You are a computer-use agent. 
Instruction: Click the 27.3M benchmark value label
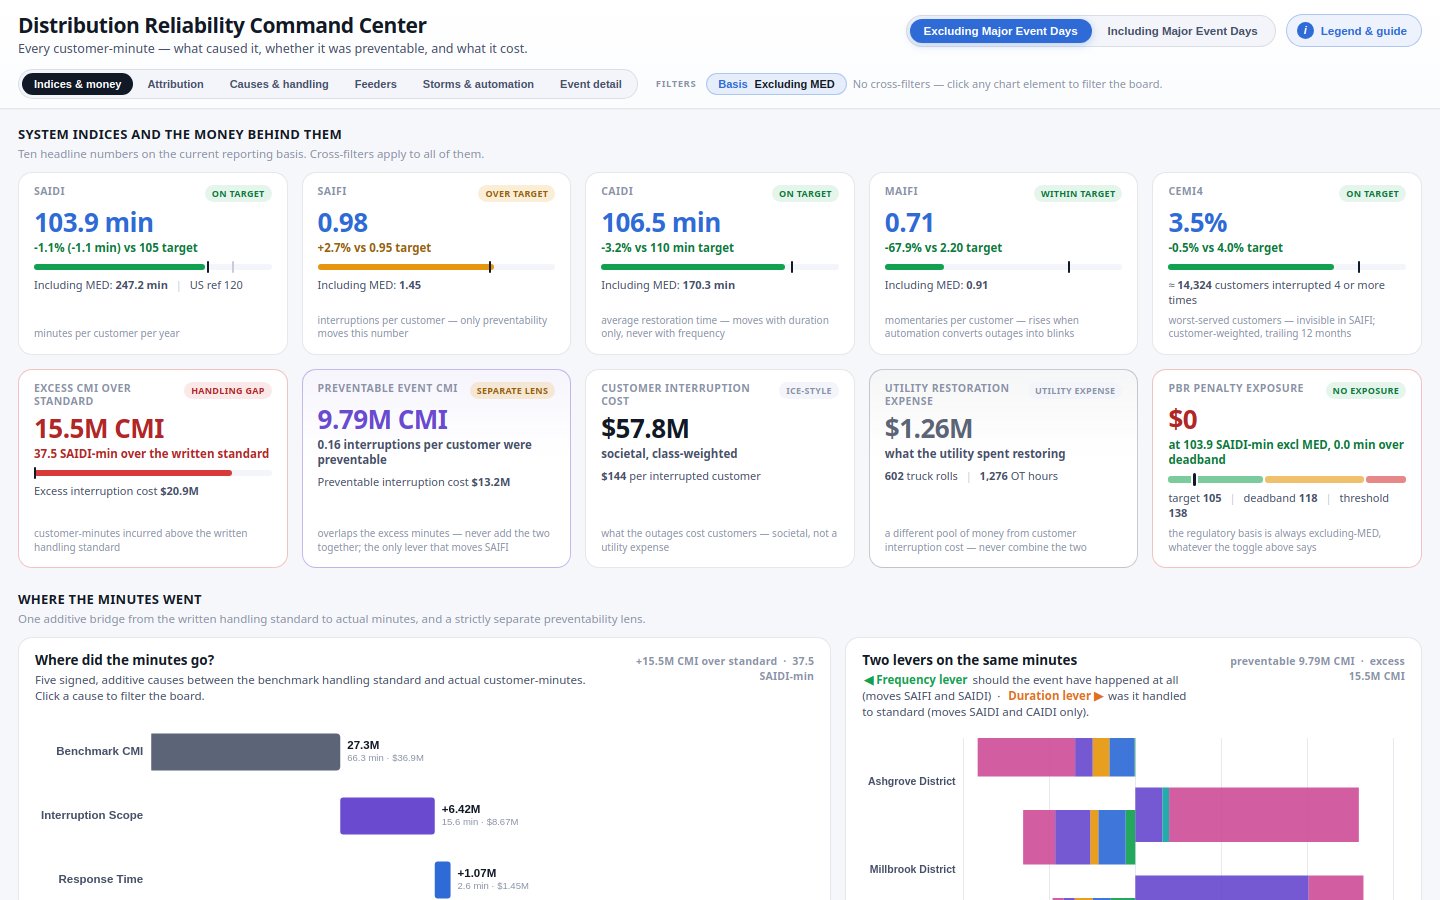[363, 745]
